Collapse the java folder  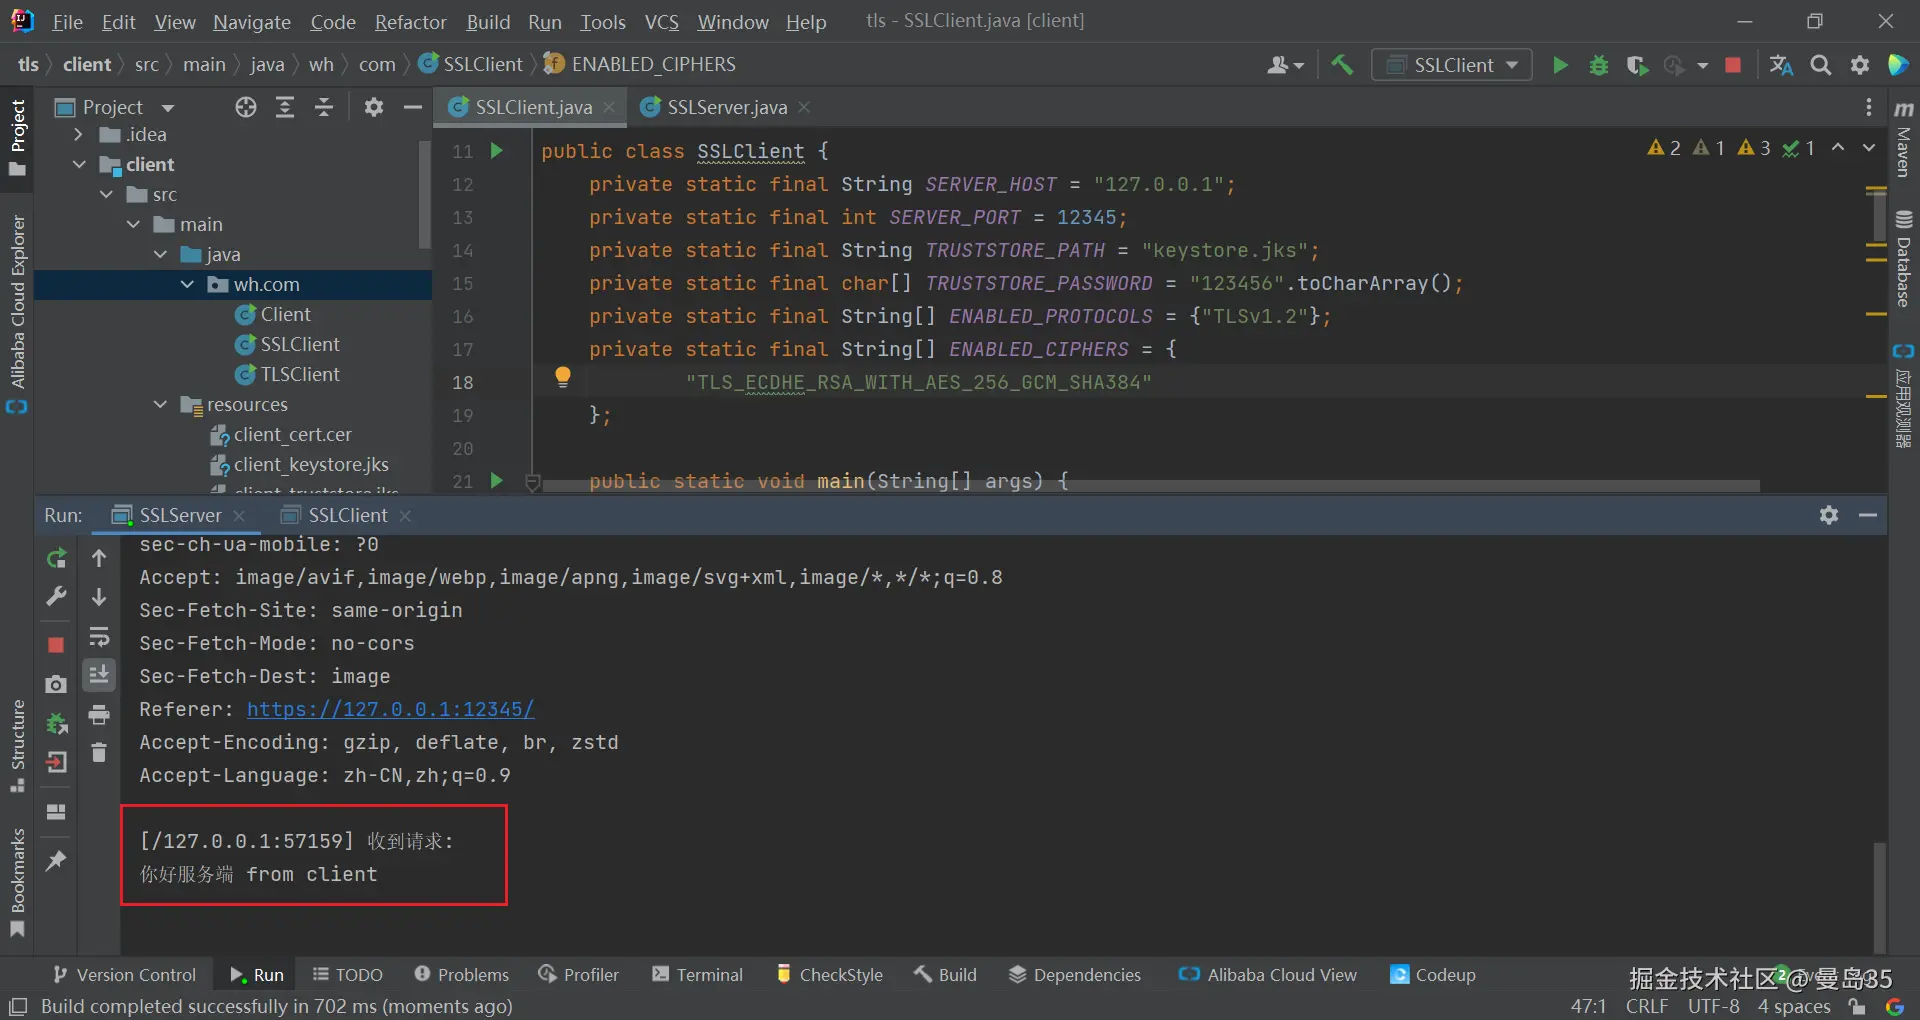pyautogui.click(x=160, y=254)
